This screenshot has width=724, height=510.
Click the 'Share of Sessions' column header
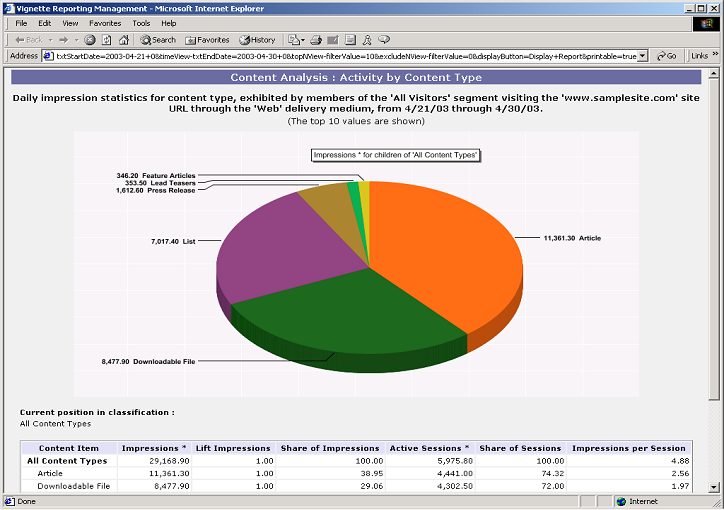coord(520,448)
